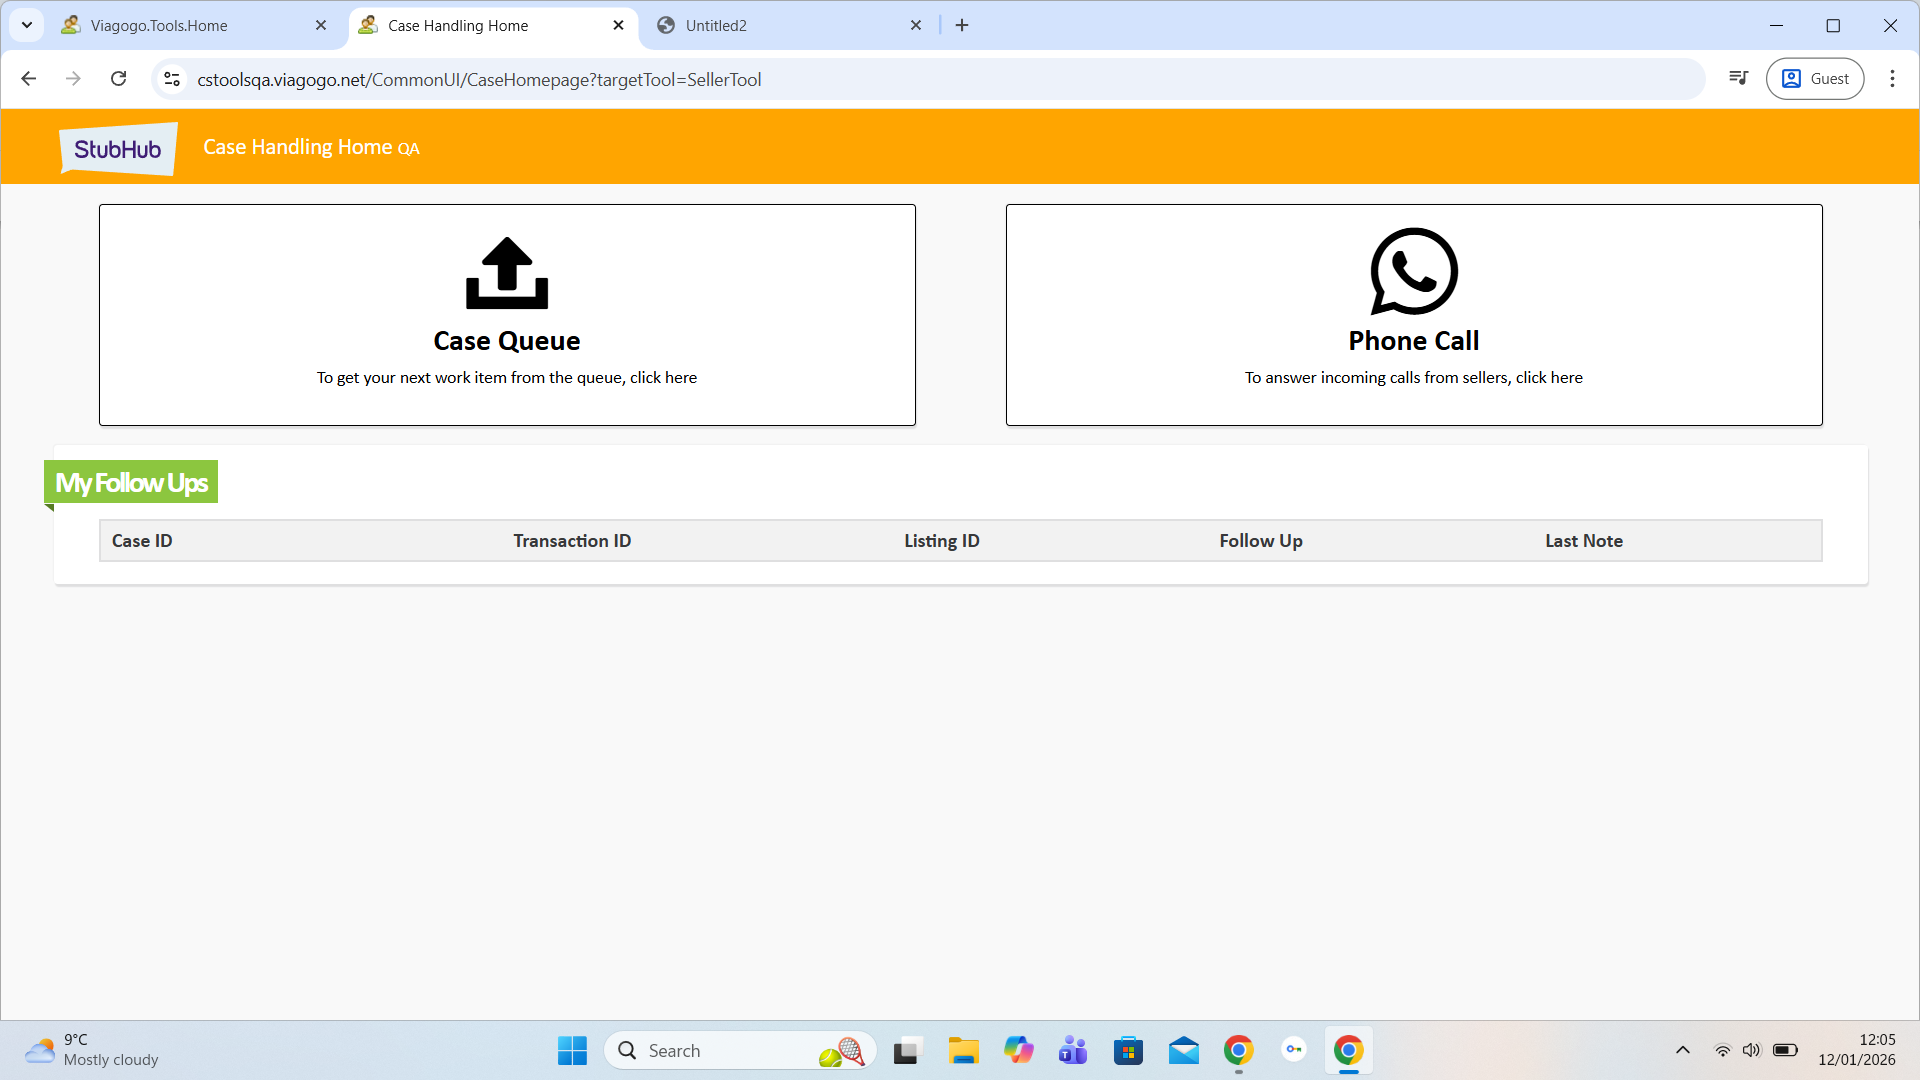Reload the page with refresh icon
This screenshot has width=1920, height=1080.
pyautogui.click(x=118, y=79)
